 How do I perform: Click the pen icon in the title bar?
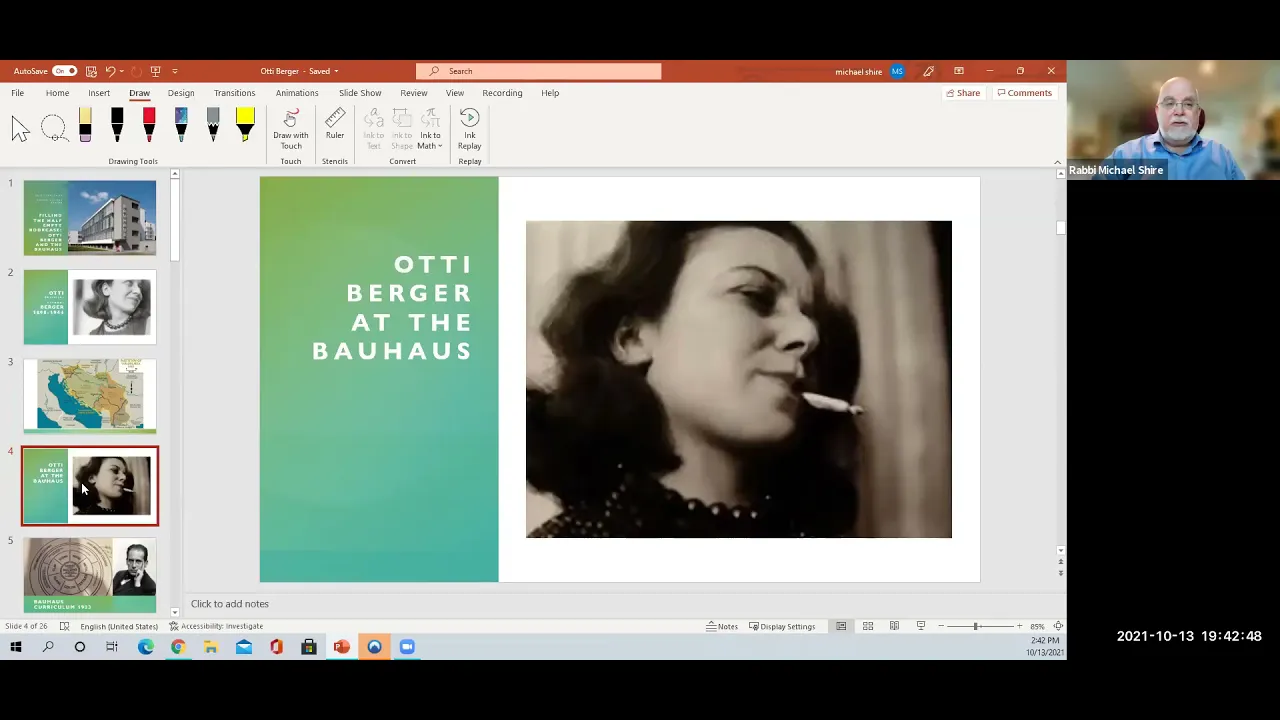click(x=928, y=71)
